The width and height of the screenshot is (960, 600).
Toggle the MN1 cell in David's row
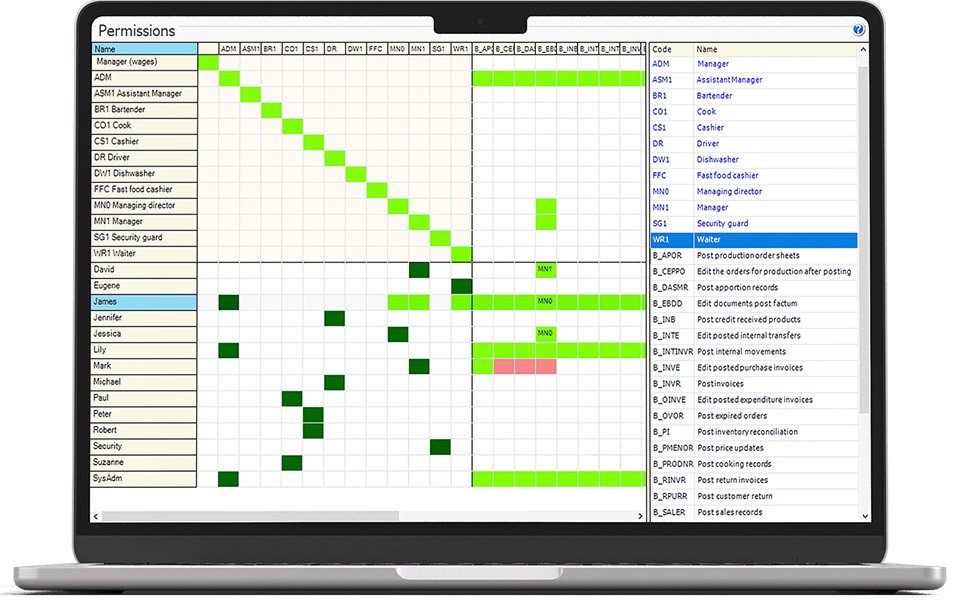click(x=544, y=269)
